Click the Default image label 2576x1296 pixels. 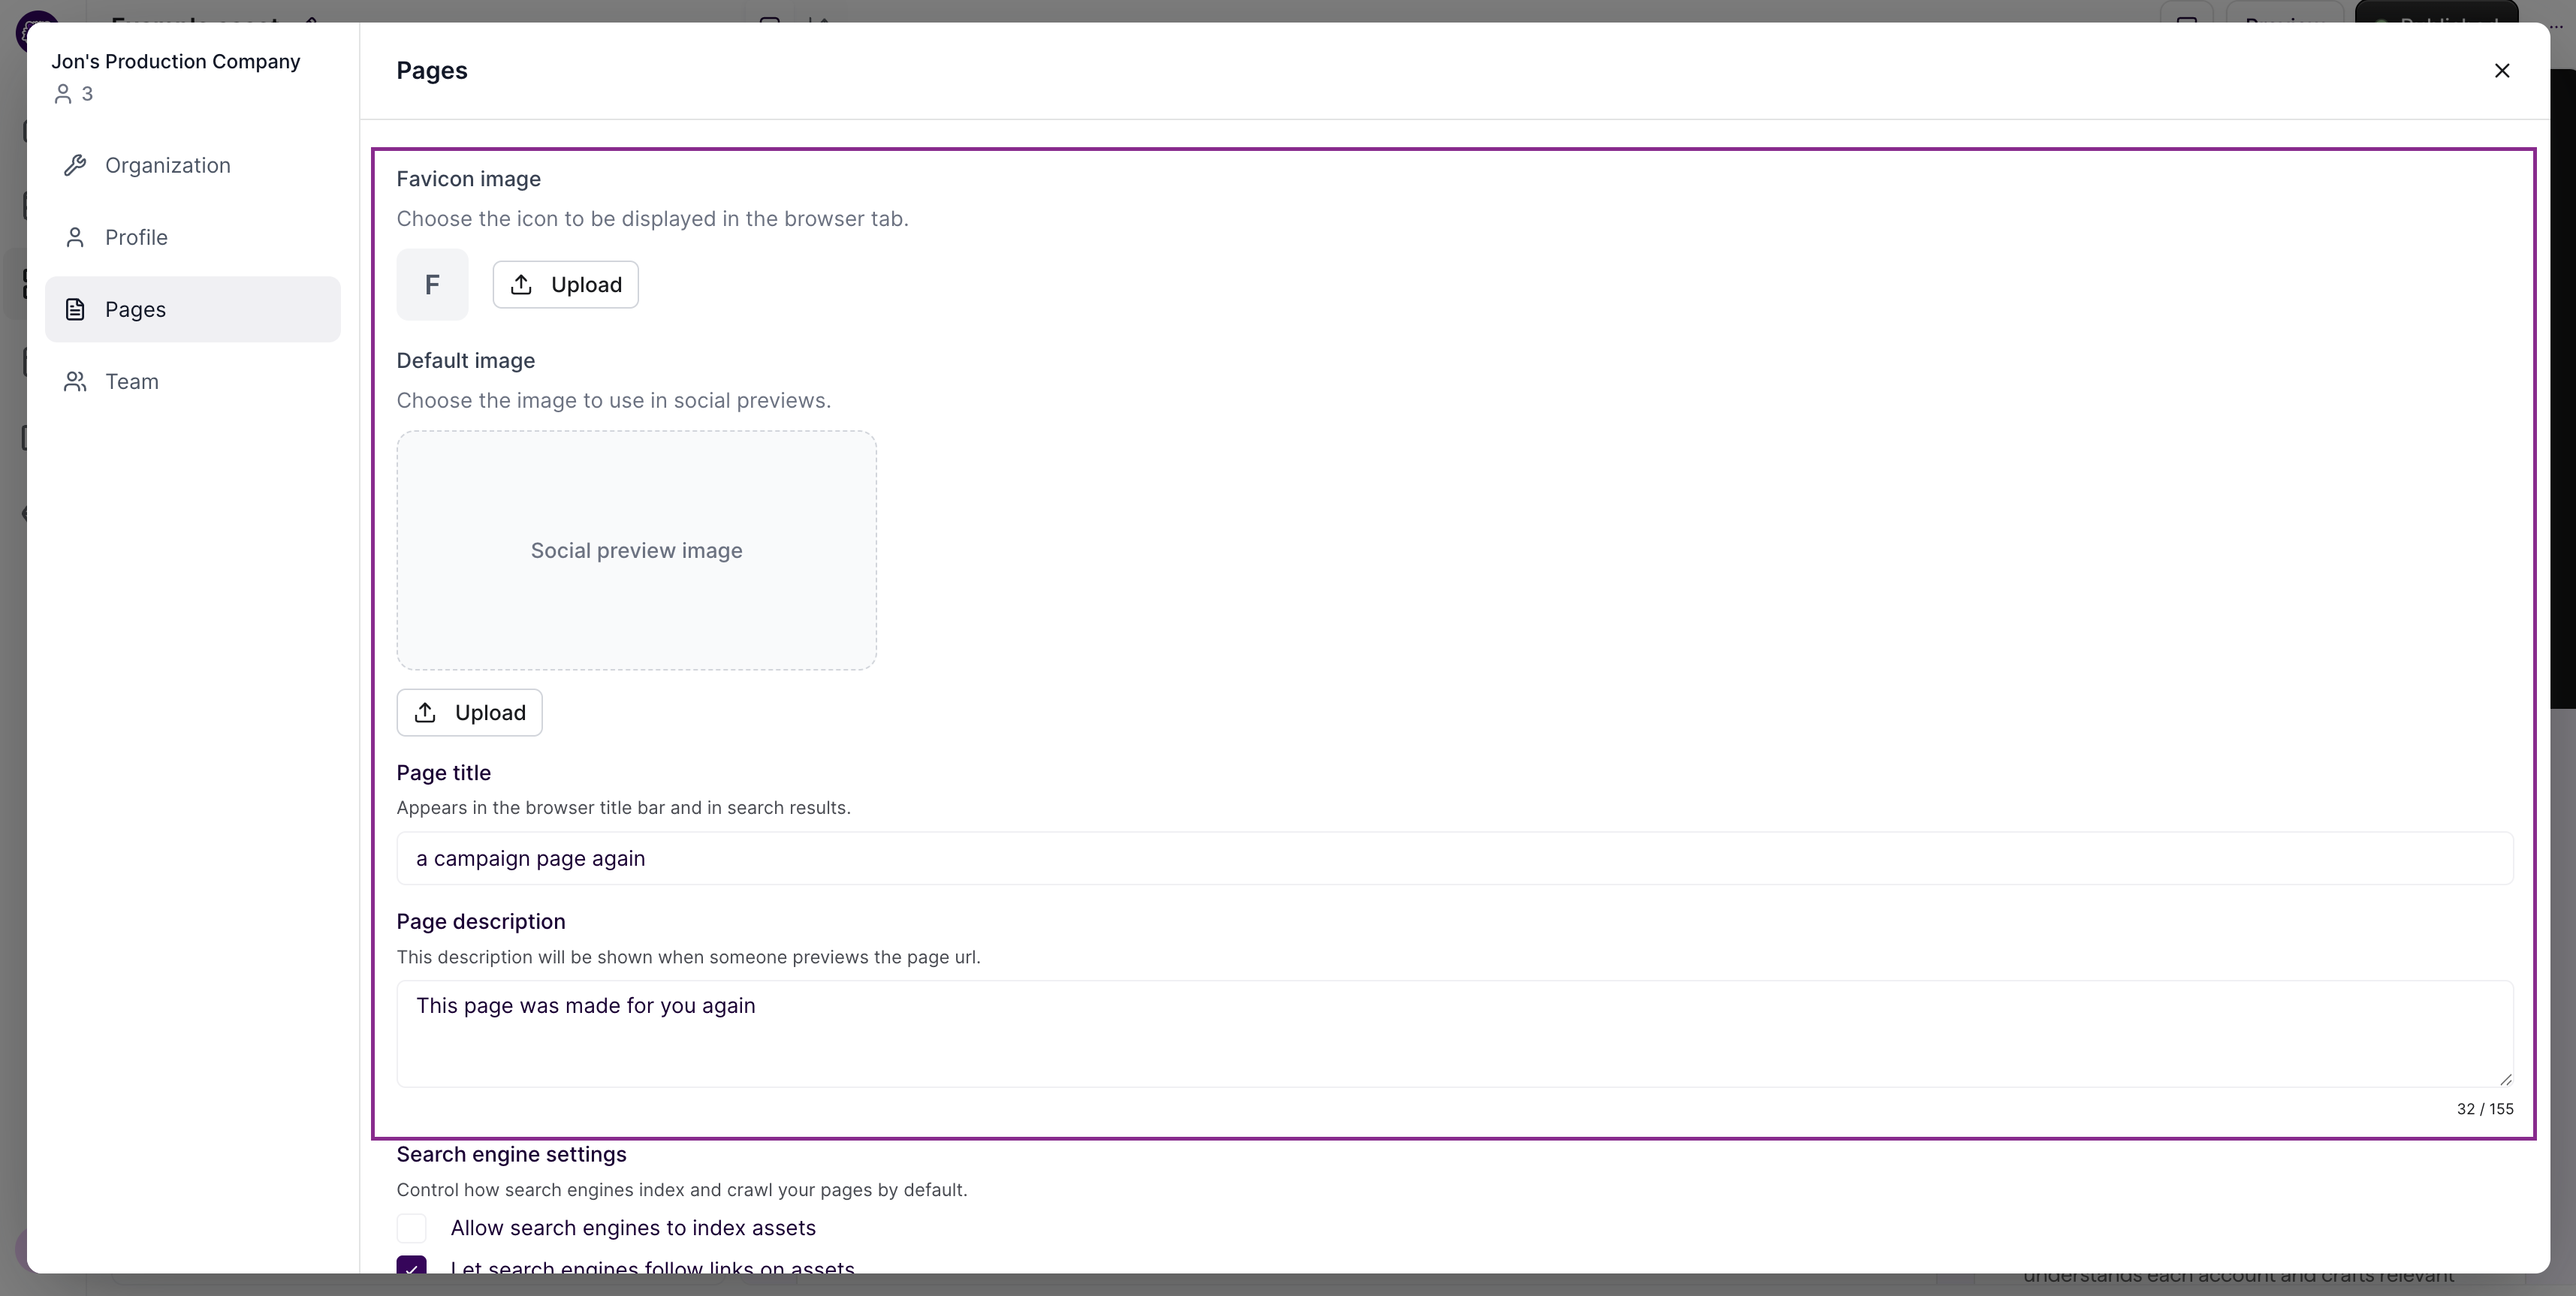click(x=465, y=361)
